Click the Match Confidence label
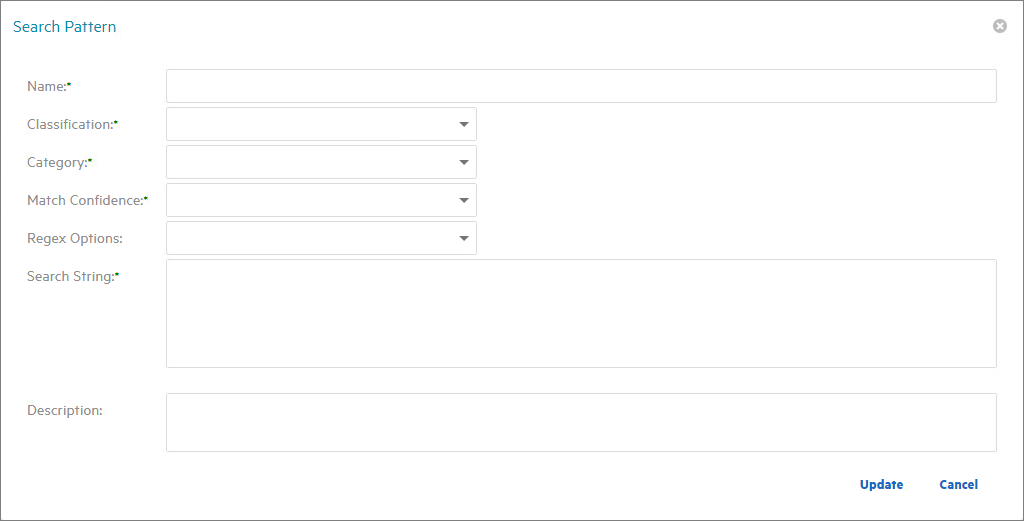The image size is (1024, 521). [85, 201]
